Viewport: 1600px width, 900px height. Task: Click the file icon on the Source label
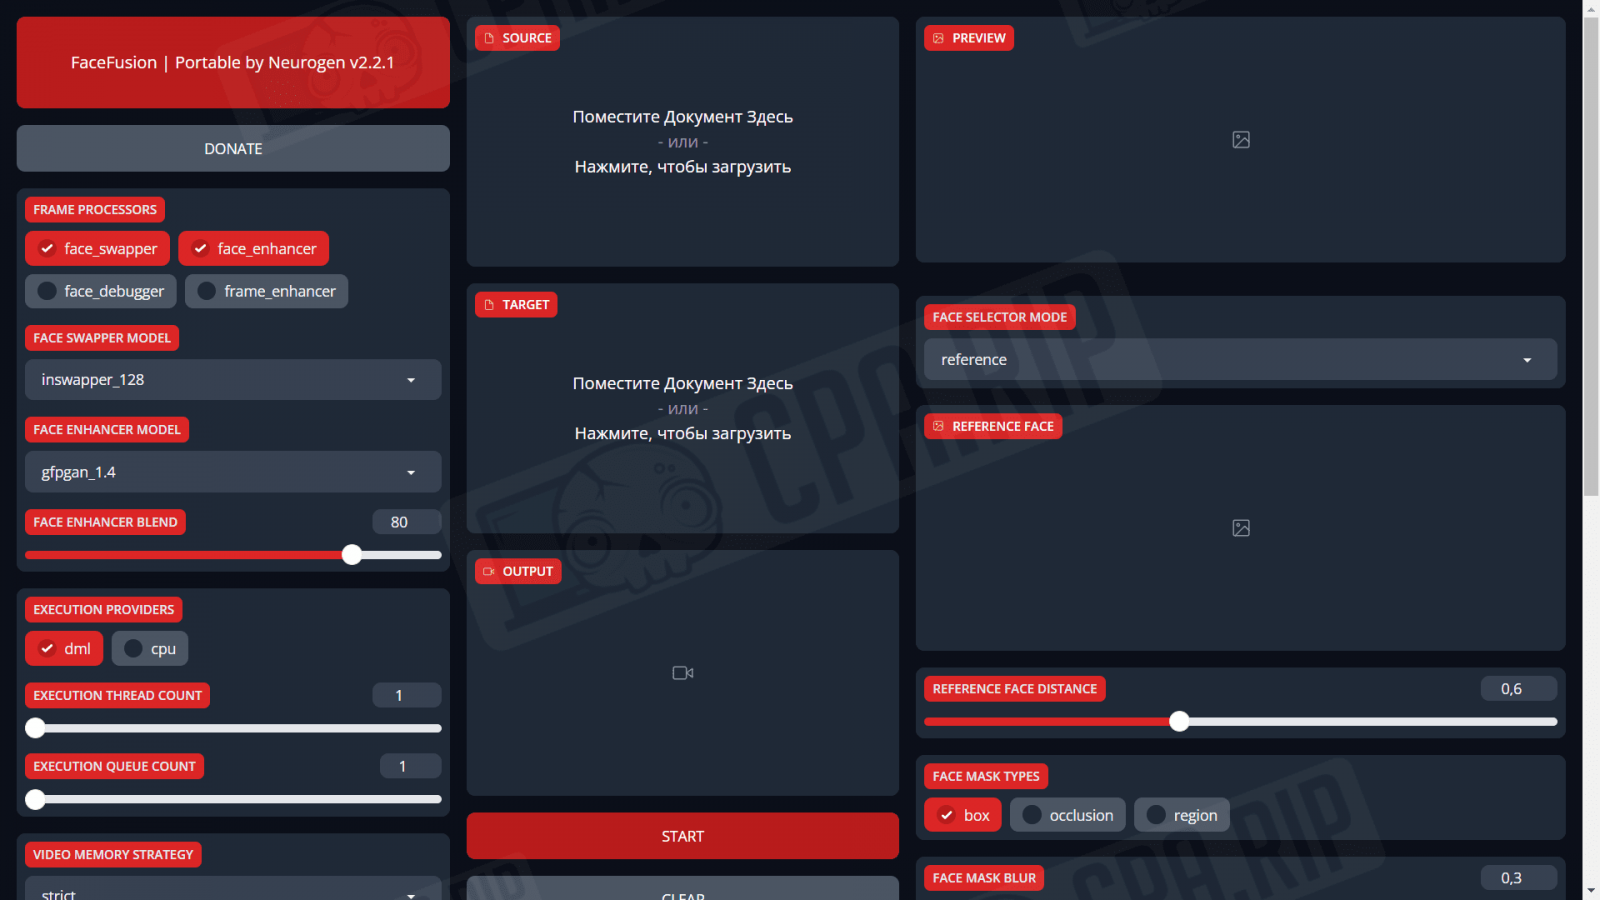(489, 38)
